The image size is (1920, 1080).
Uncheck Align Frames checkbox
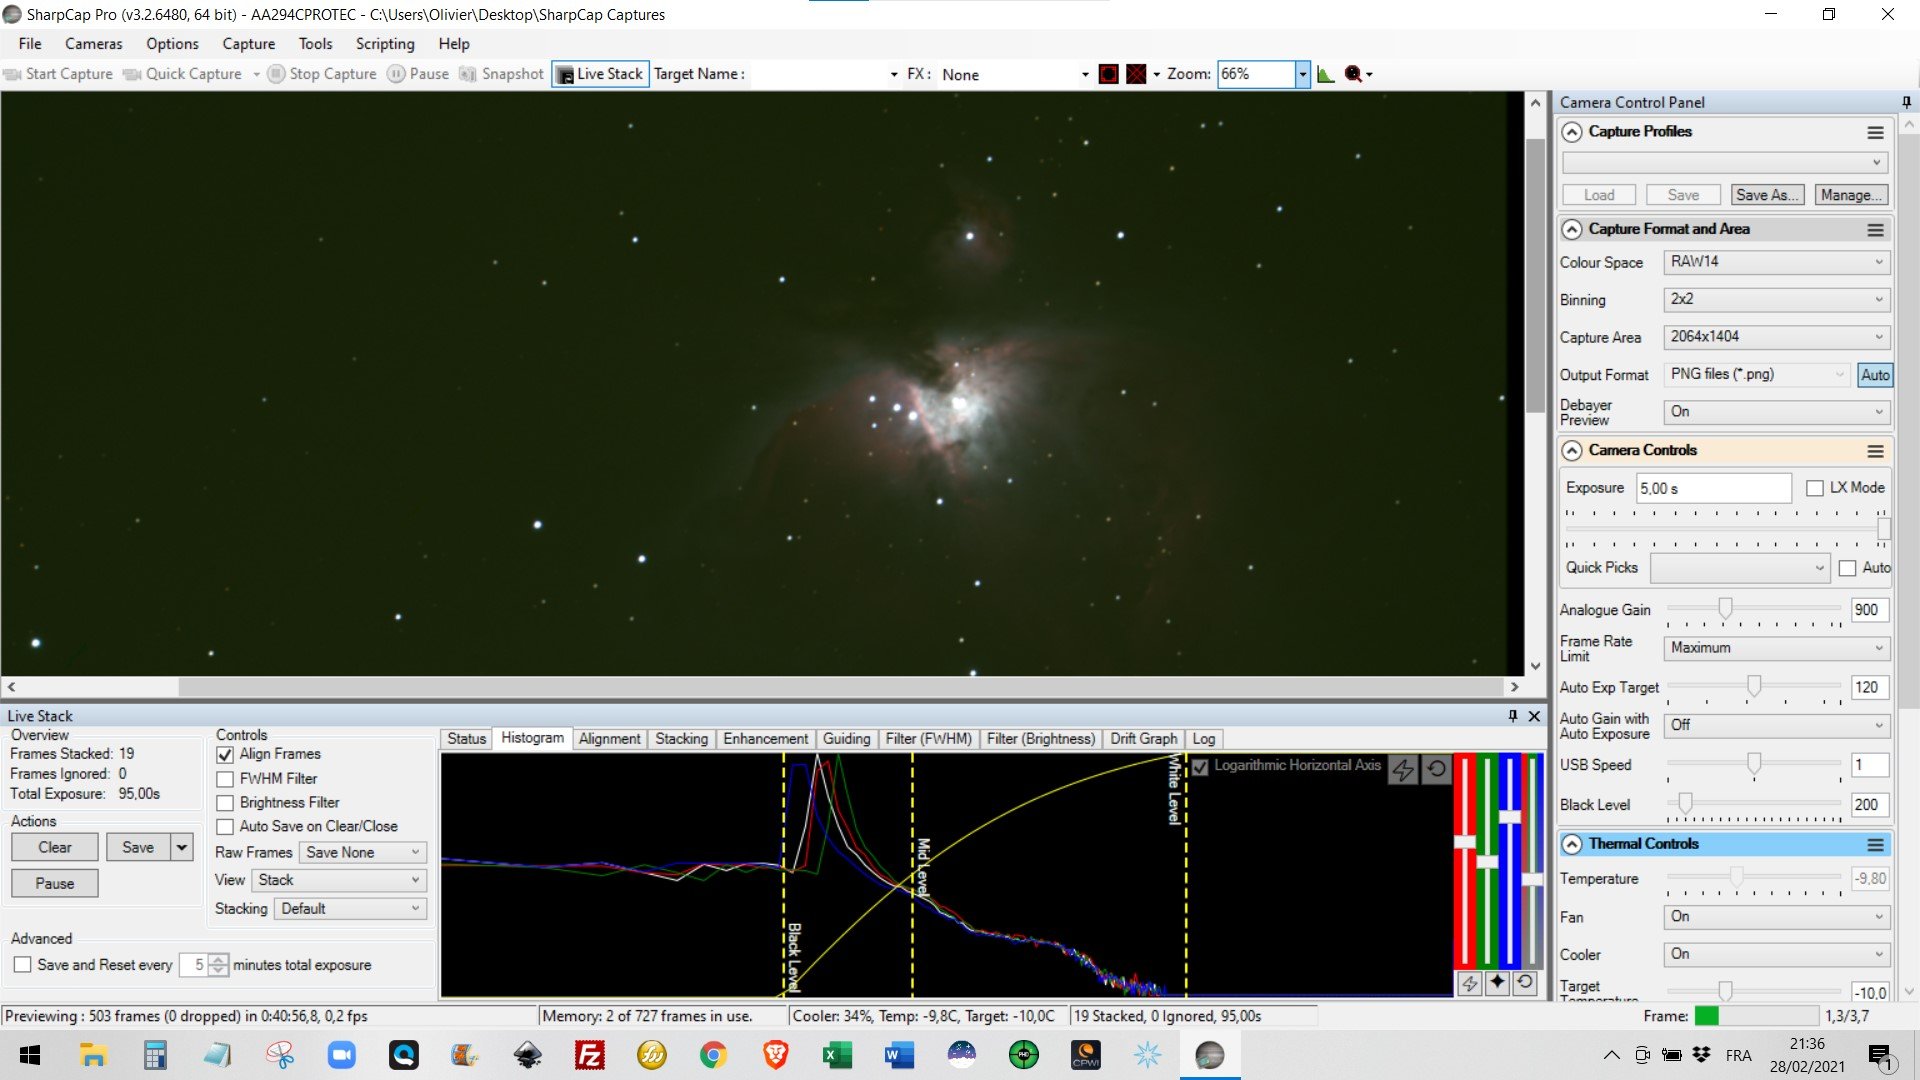point(225,755)
